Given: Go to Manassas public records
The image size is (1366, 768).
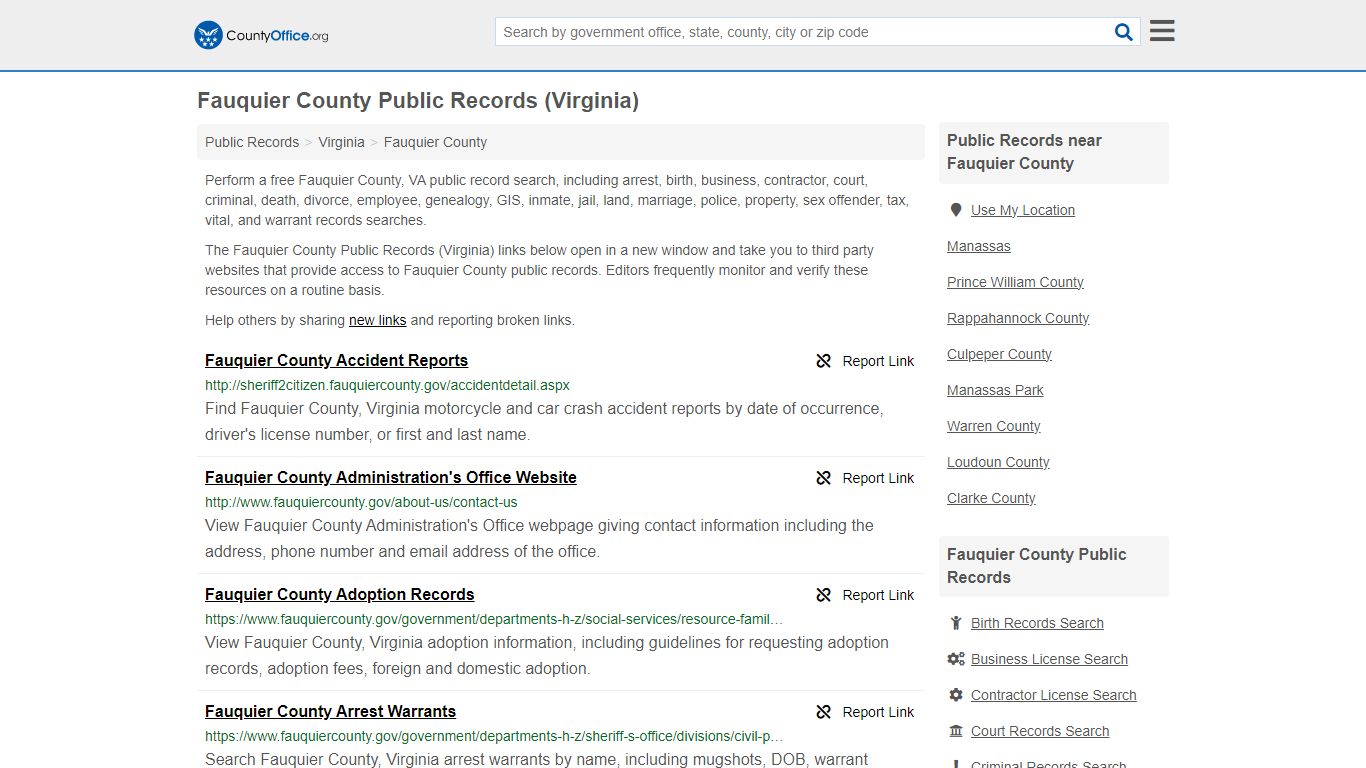Looking at the screenshot, I should tap(979, 246).
